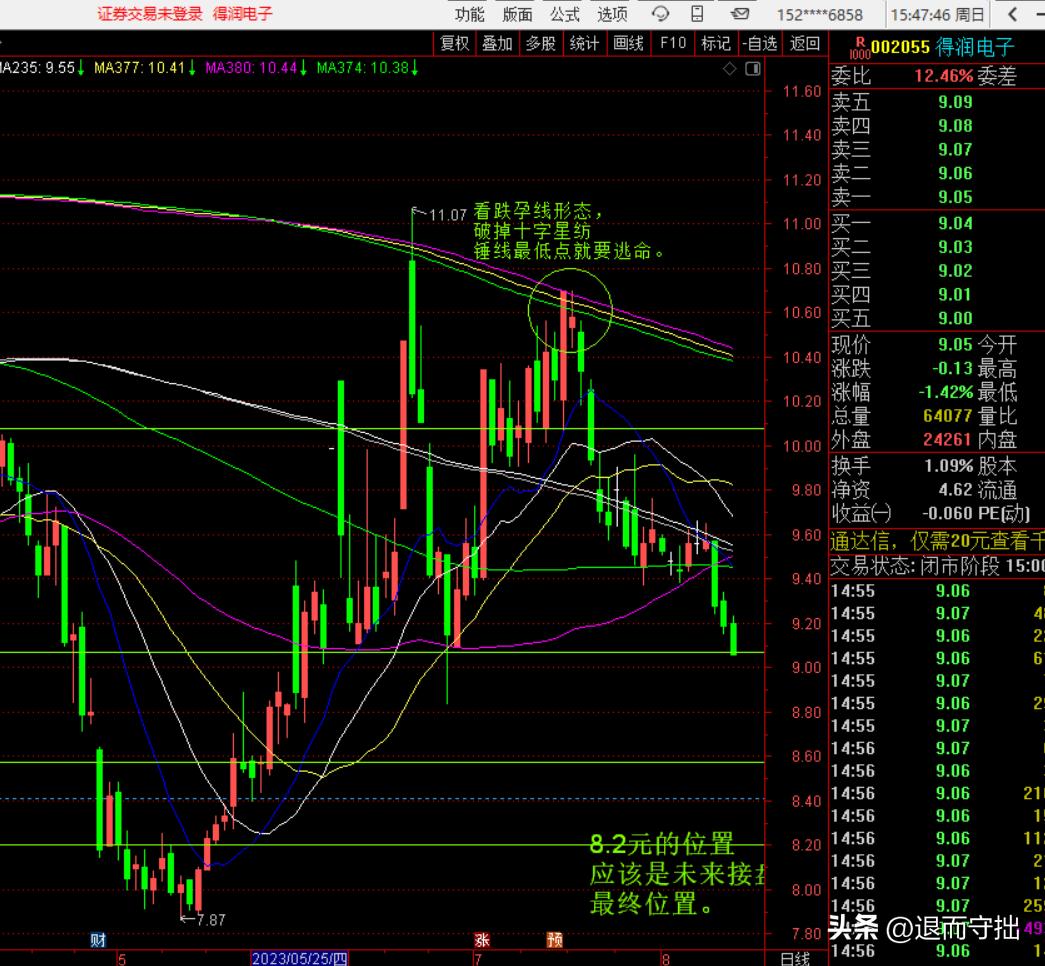Click the 涨 event marker on the timeline

482,940
